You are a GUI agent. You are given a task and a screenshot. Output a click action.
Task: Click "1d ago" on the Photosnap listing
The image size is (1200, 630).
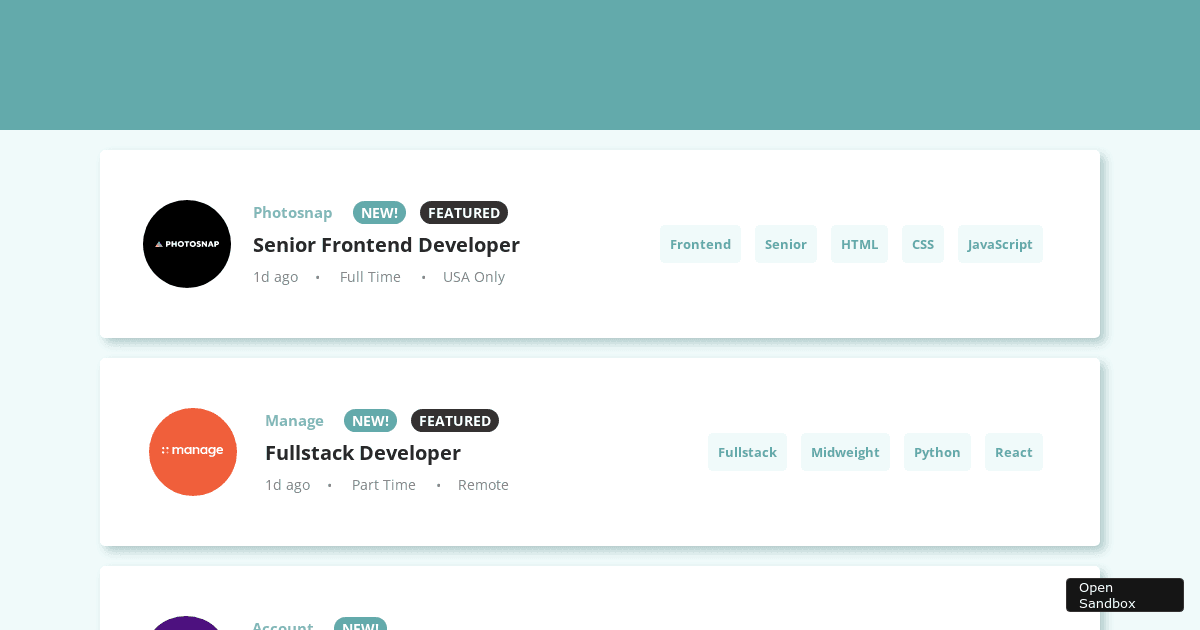[x=275, y=277]
